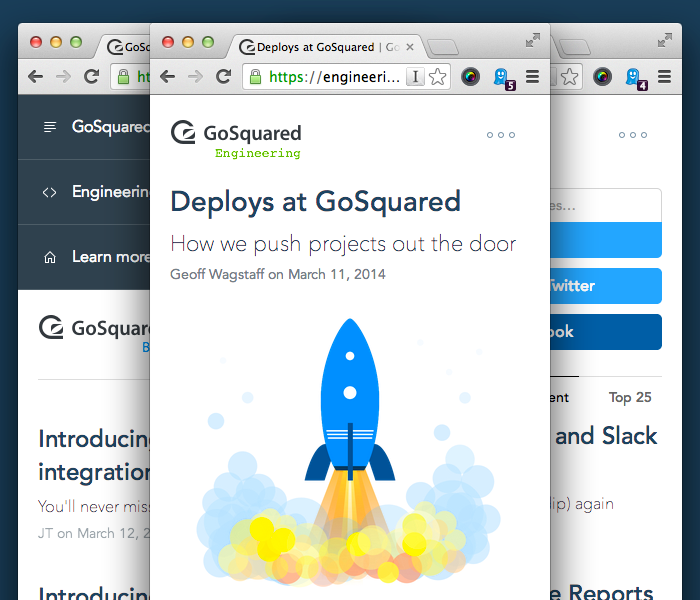The width and height of the screenshot is (700, 600).
Task: Click the home icon beside Learn more
Action: coord(50,258)
